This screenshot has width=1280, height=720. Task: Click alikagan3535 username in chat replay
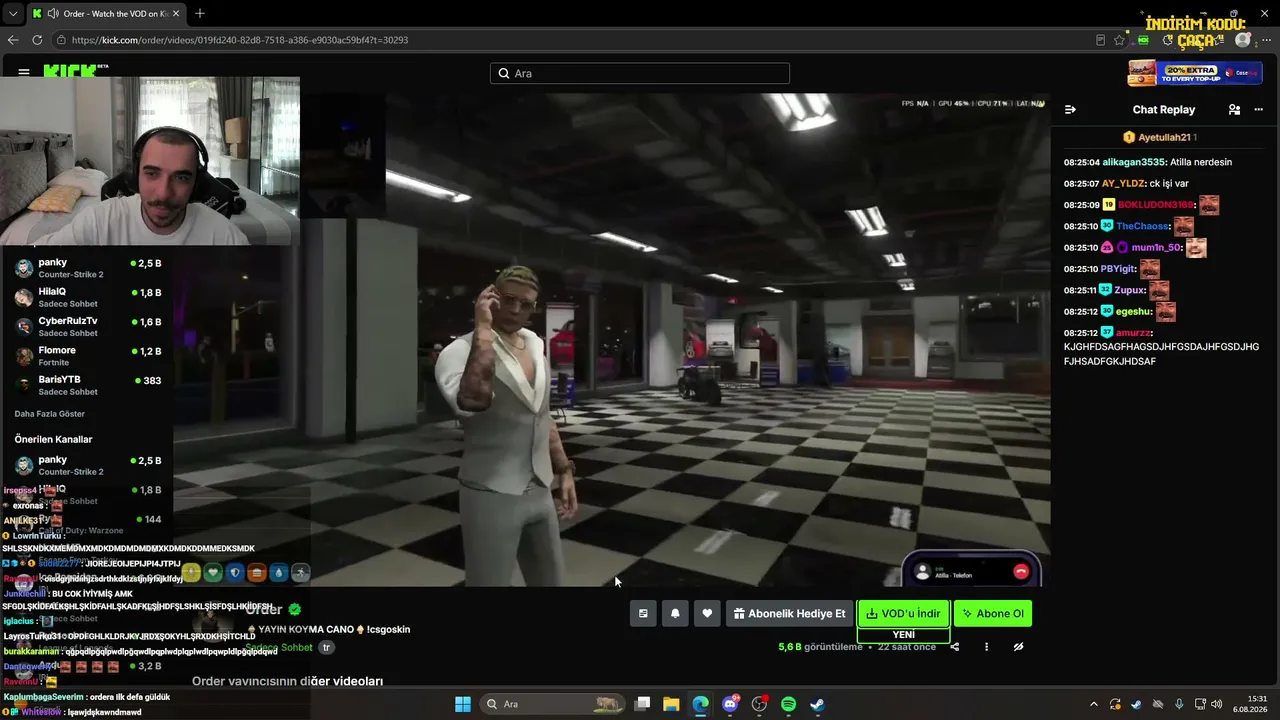click(1134, 162)
